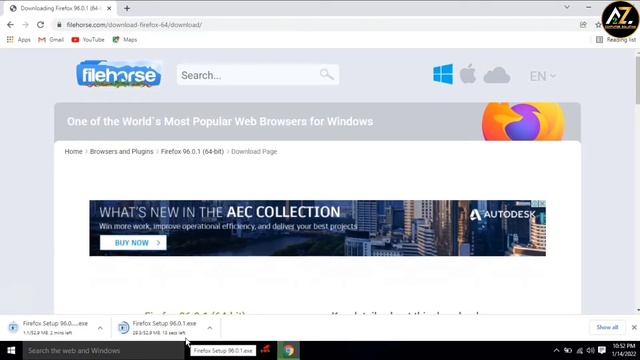Open Maps bookmark
The height and width of the screenshot is (360, 640).
125,40
